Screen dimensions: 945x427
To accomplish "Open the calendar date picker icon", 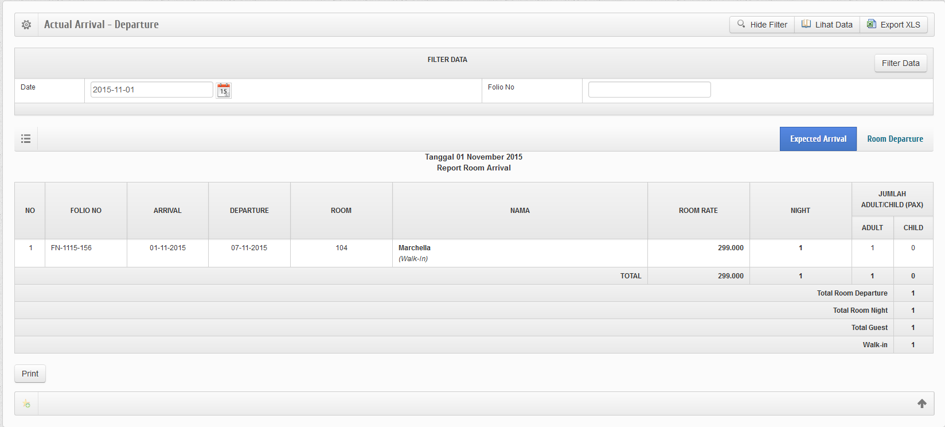I will 224,90.
